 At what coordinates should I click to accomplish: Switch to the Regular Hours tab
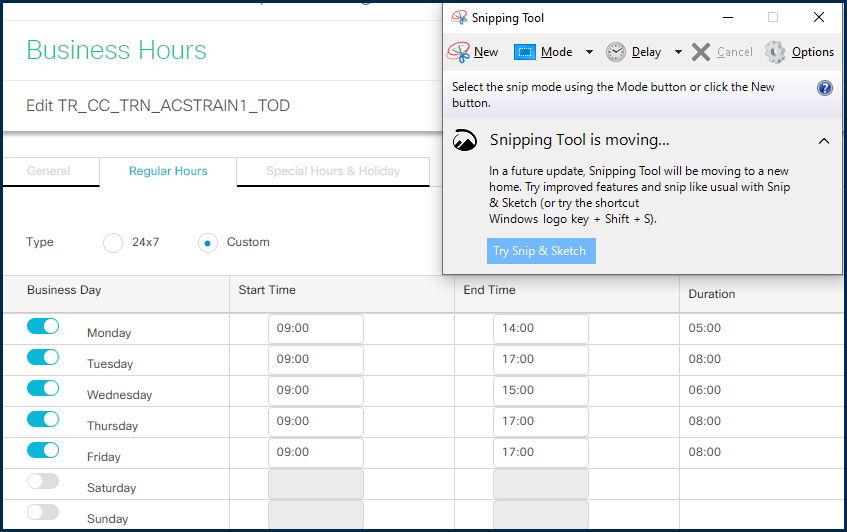coord(168,171)
